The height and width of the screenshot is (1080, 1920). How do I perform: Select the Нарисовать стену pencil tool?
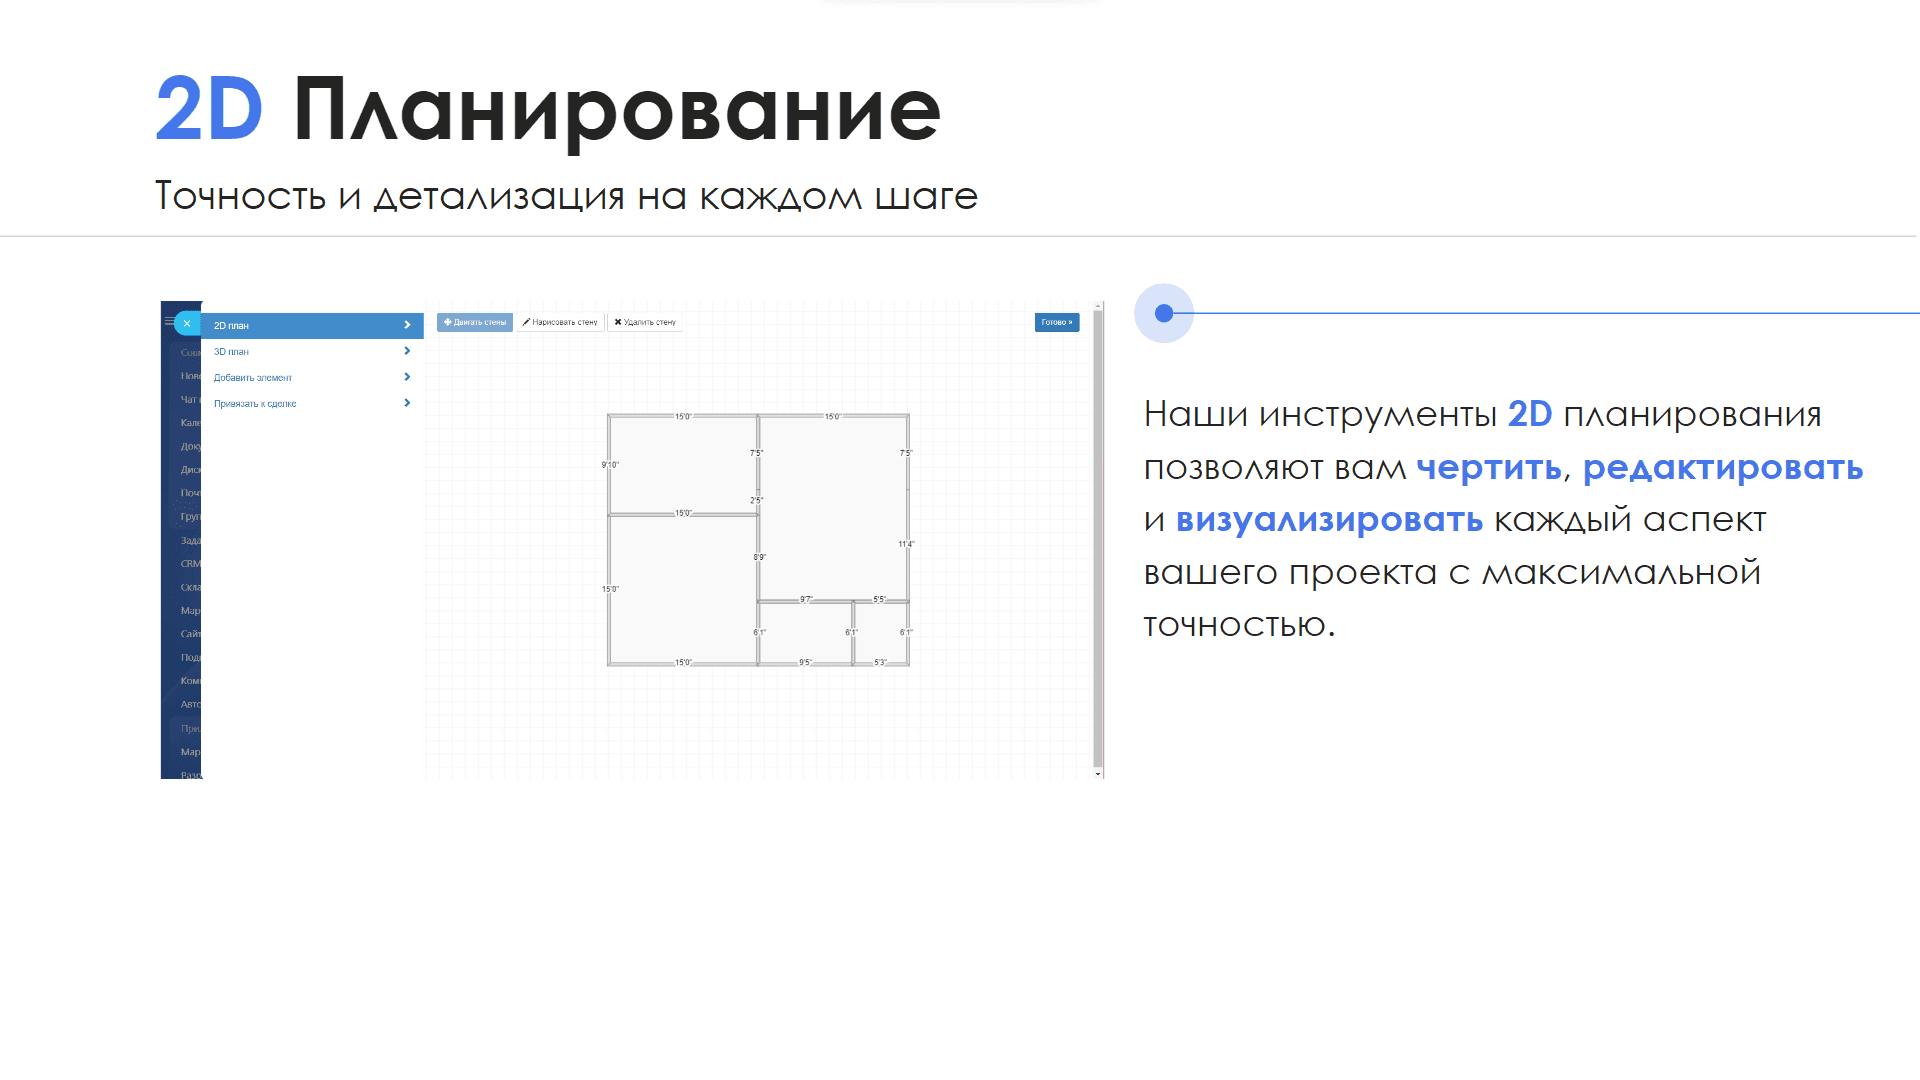(x=560, y=323)
